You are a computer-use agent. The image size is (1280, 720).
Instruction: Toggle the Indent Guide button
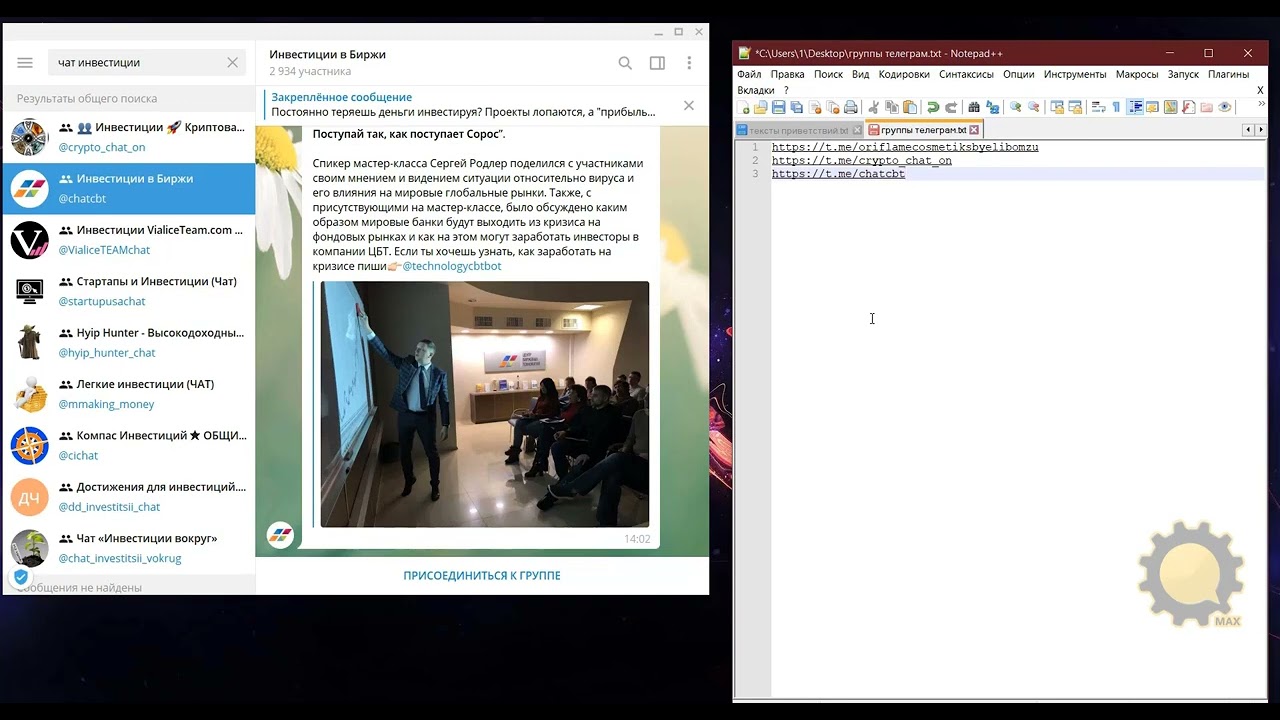pos(1136,107)
